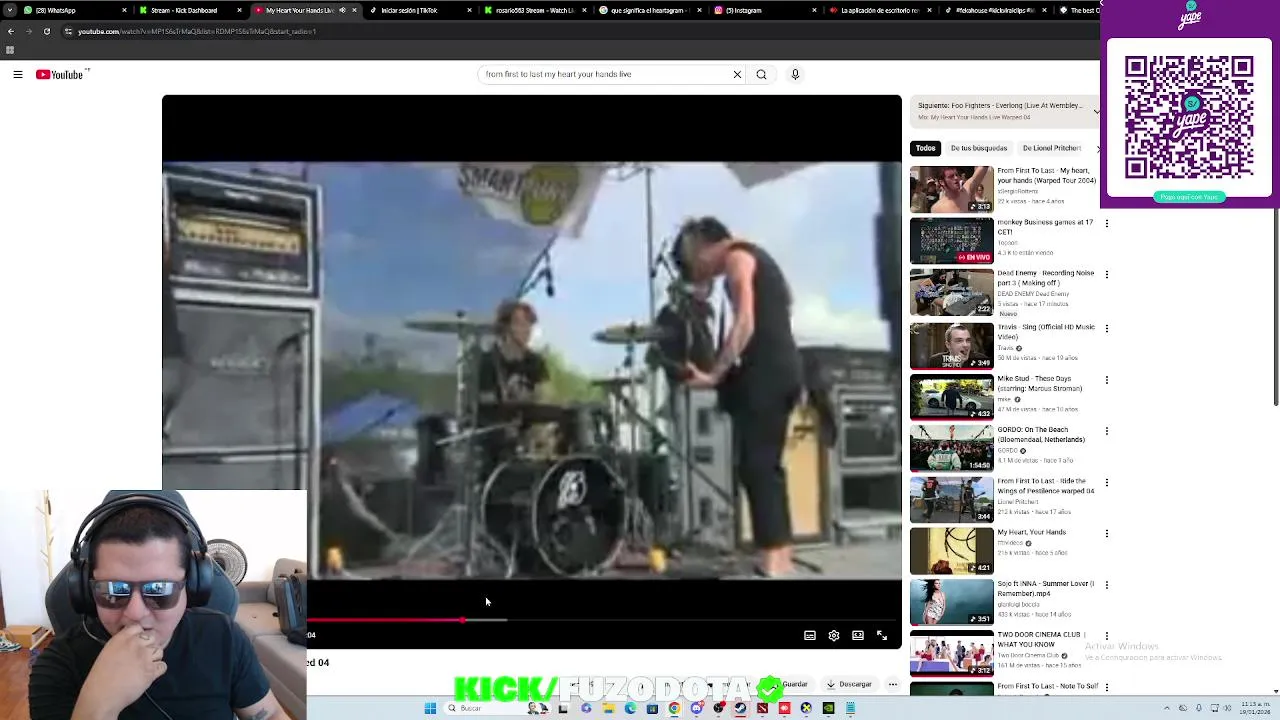Image resolution: width=1280 pixels, height=720 pixels.
Task: Open Mike Stud - These Days title
Action: [x=1040, y=384]
